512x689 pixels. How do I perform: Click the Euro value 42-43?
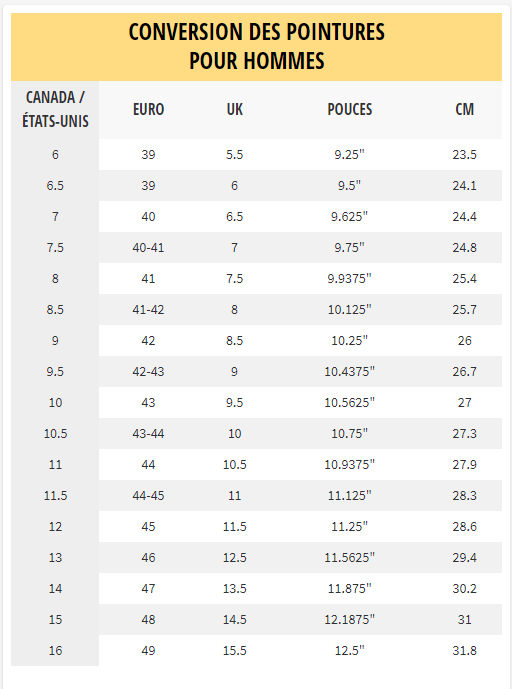click(x=149, y=372)
